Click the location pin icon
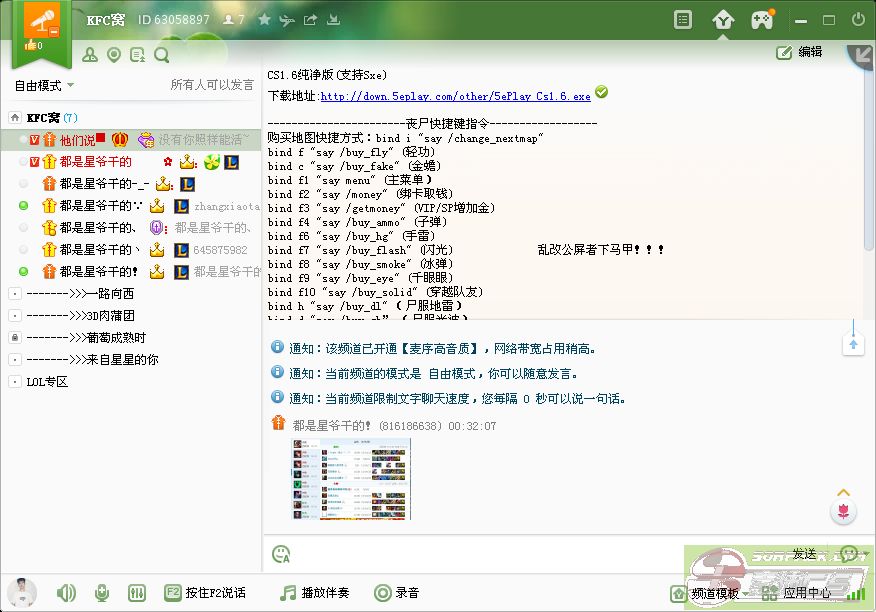This screenshot has width=876, height=612. click(x=114, y=55)
